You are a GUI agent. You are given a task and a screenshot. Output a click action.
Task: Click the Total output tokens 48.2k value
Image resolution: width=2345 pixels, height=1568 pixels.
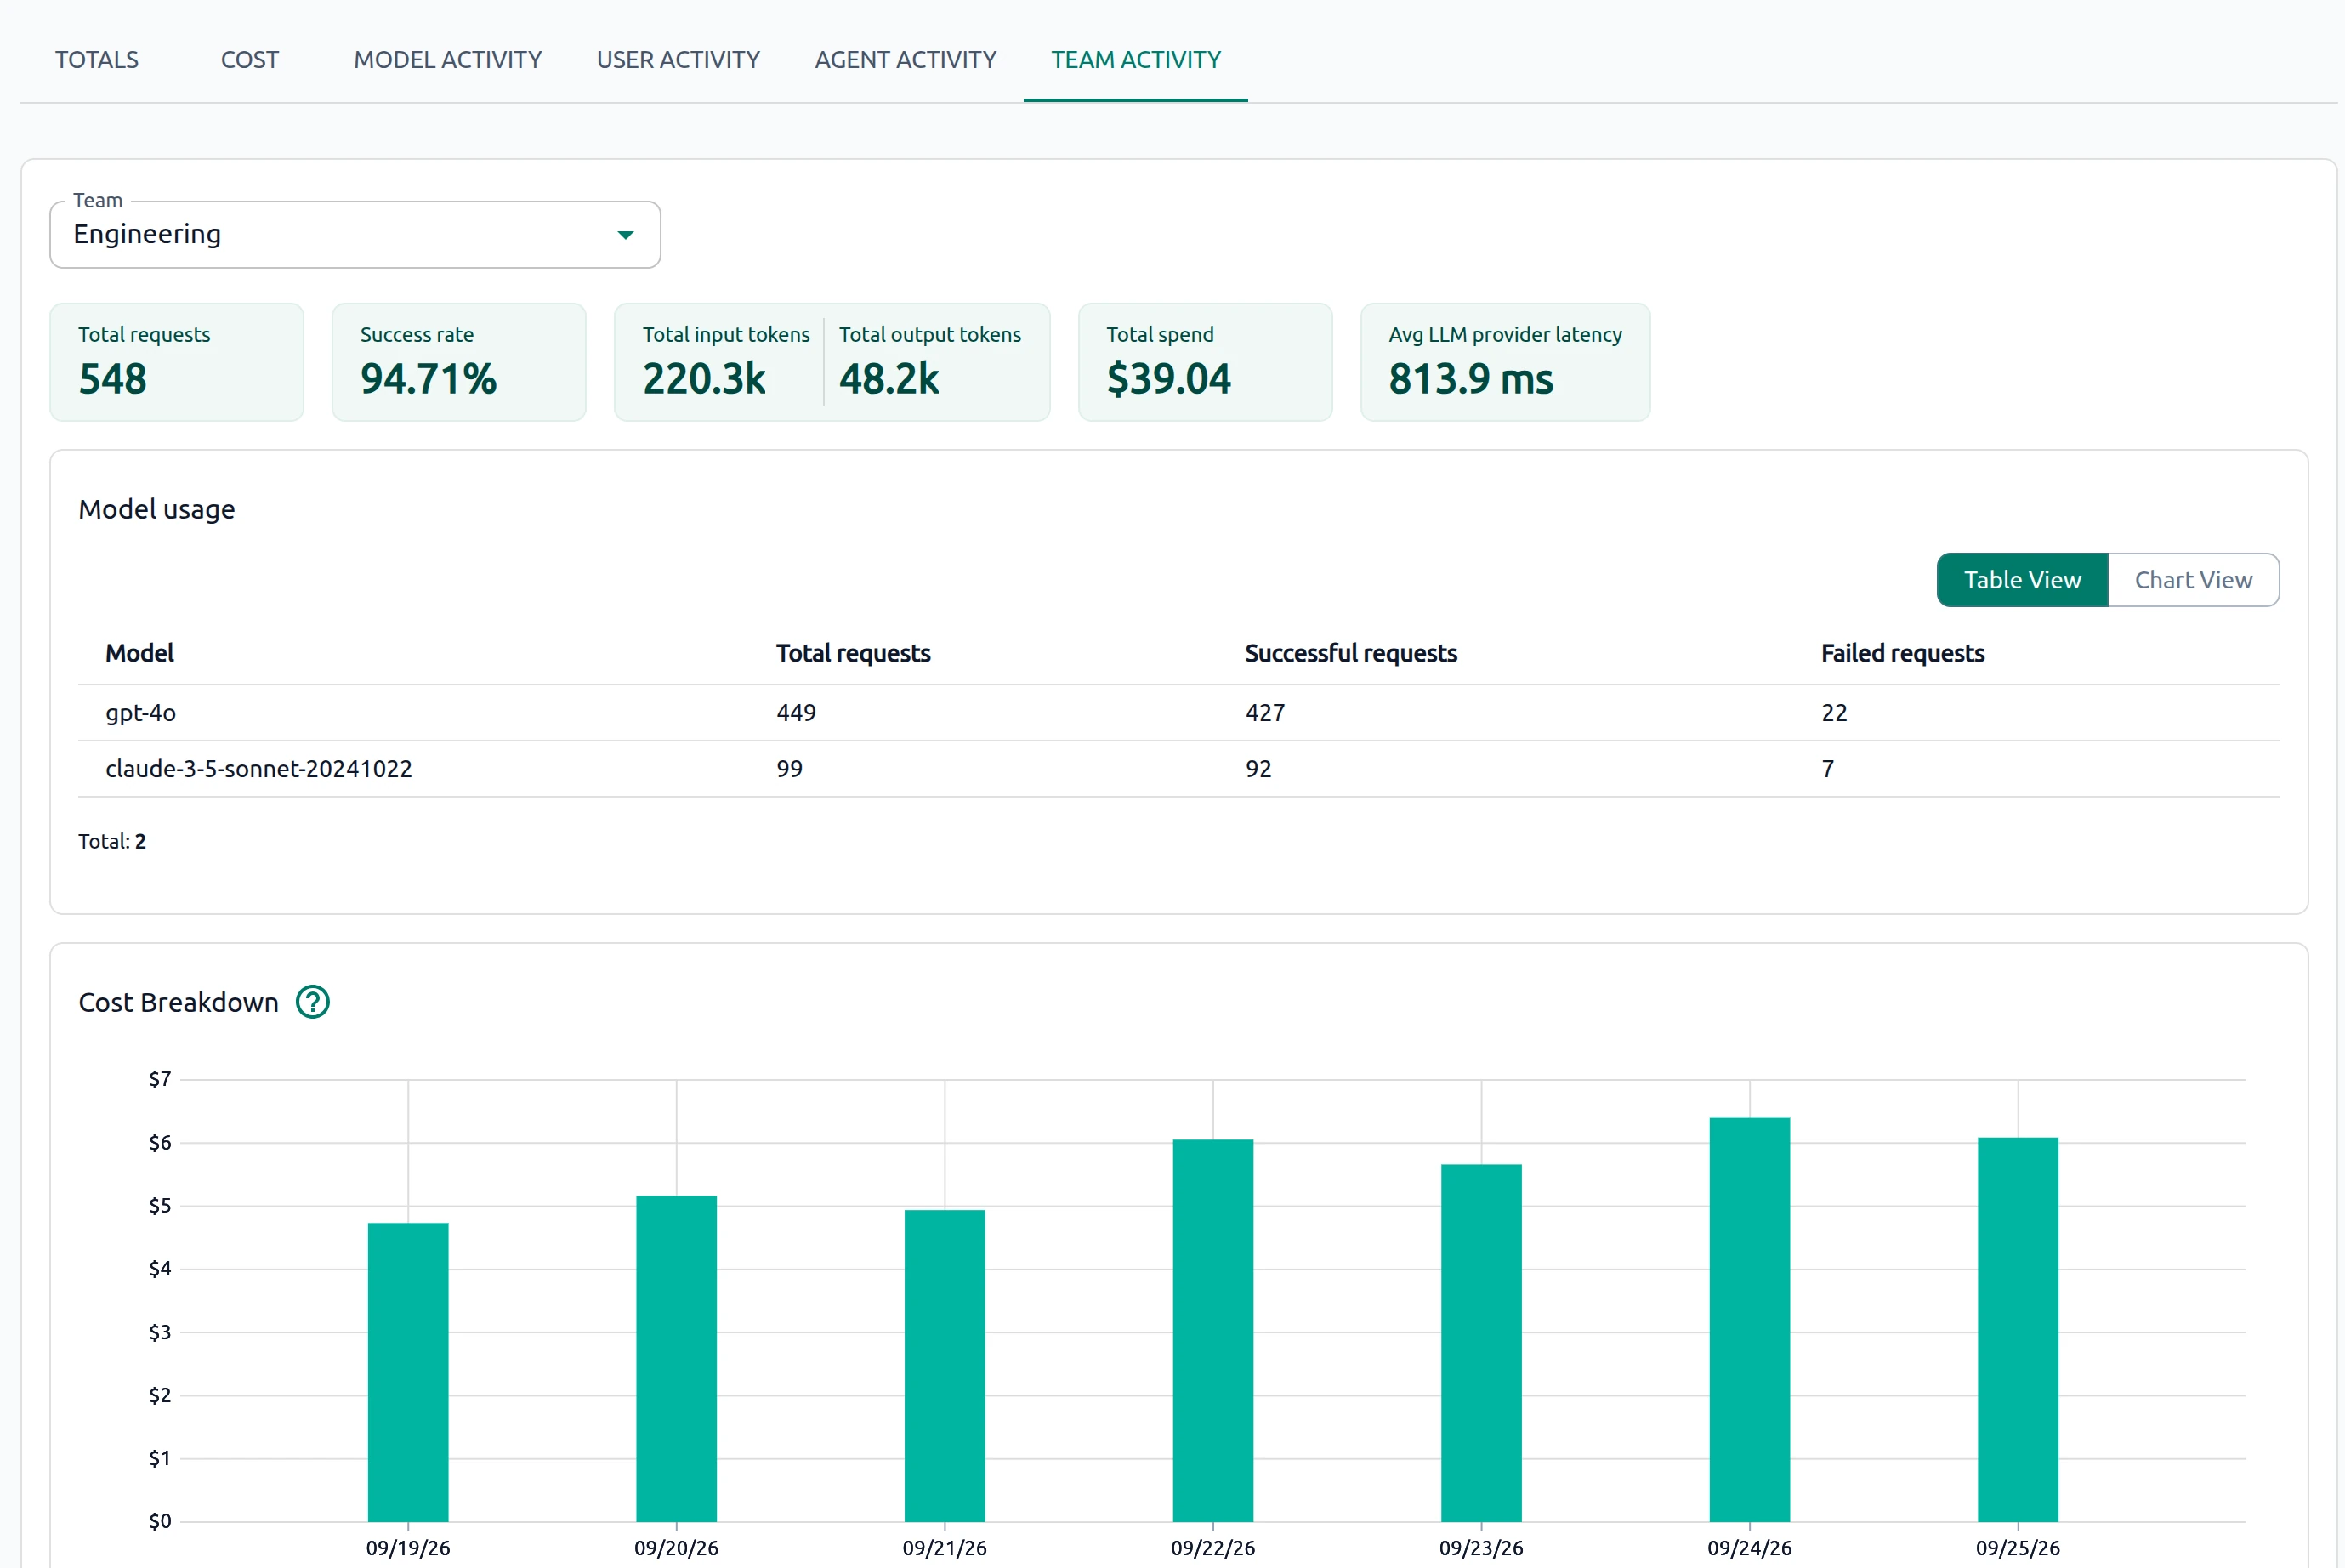tap(889, 379)
